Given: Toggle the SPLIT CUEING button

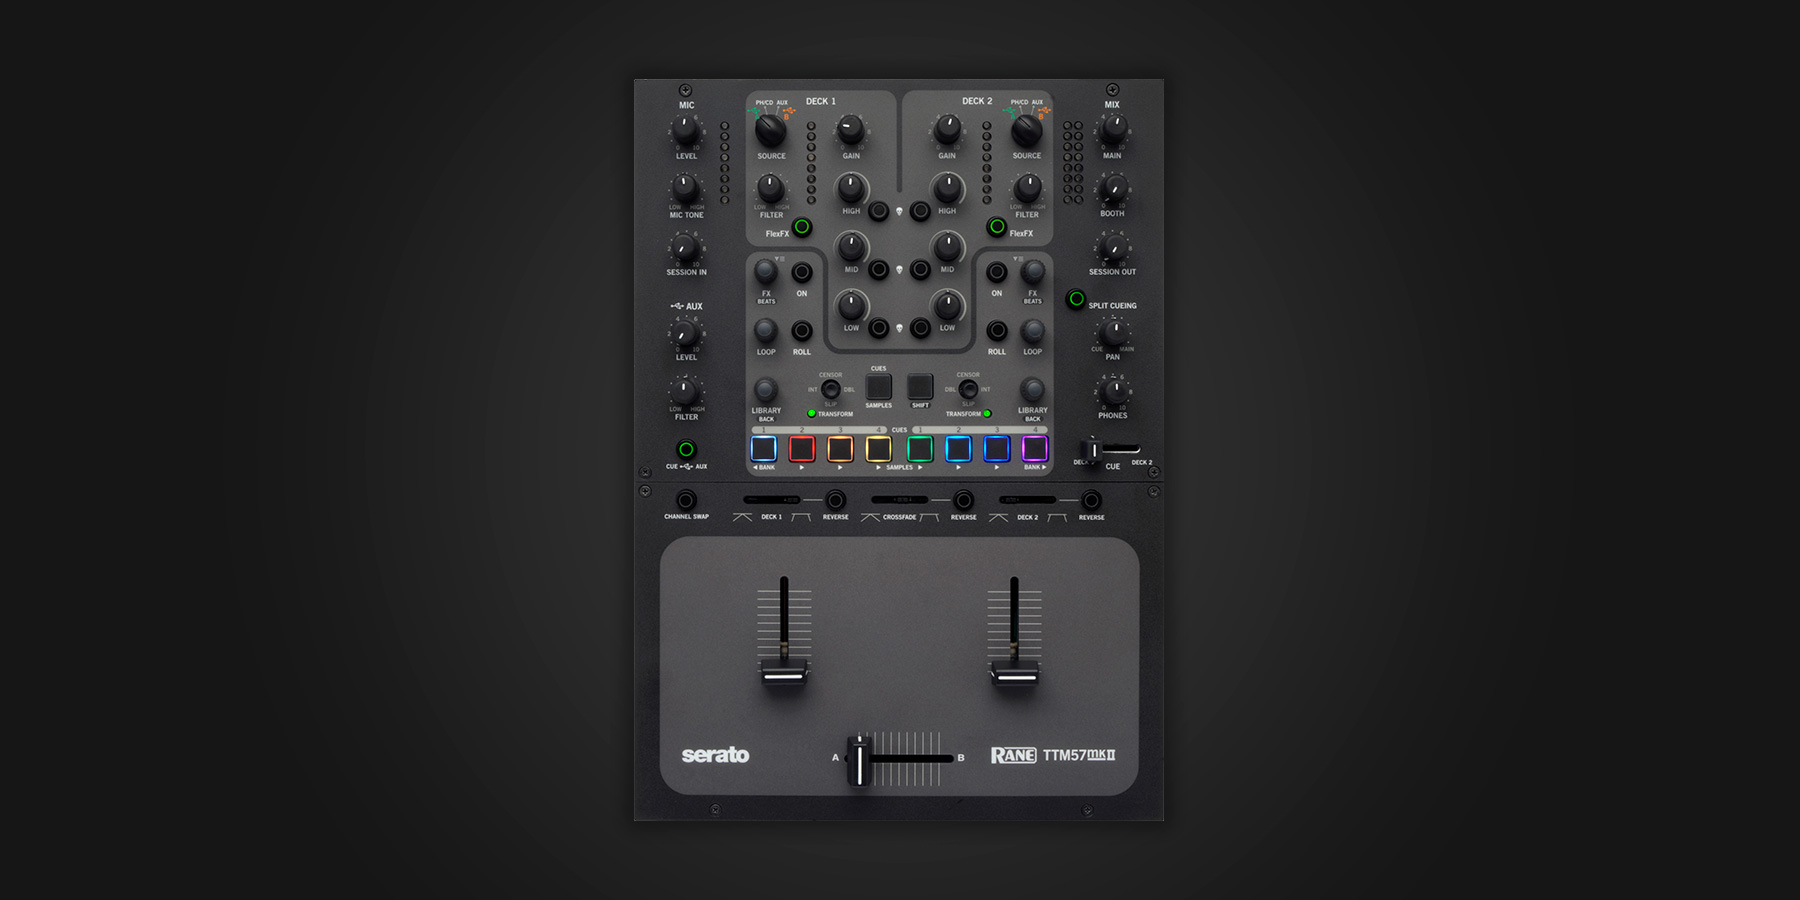Looking at the screenshot, I should pos(1076,299).
